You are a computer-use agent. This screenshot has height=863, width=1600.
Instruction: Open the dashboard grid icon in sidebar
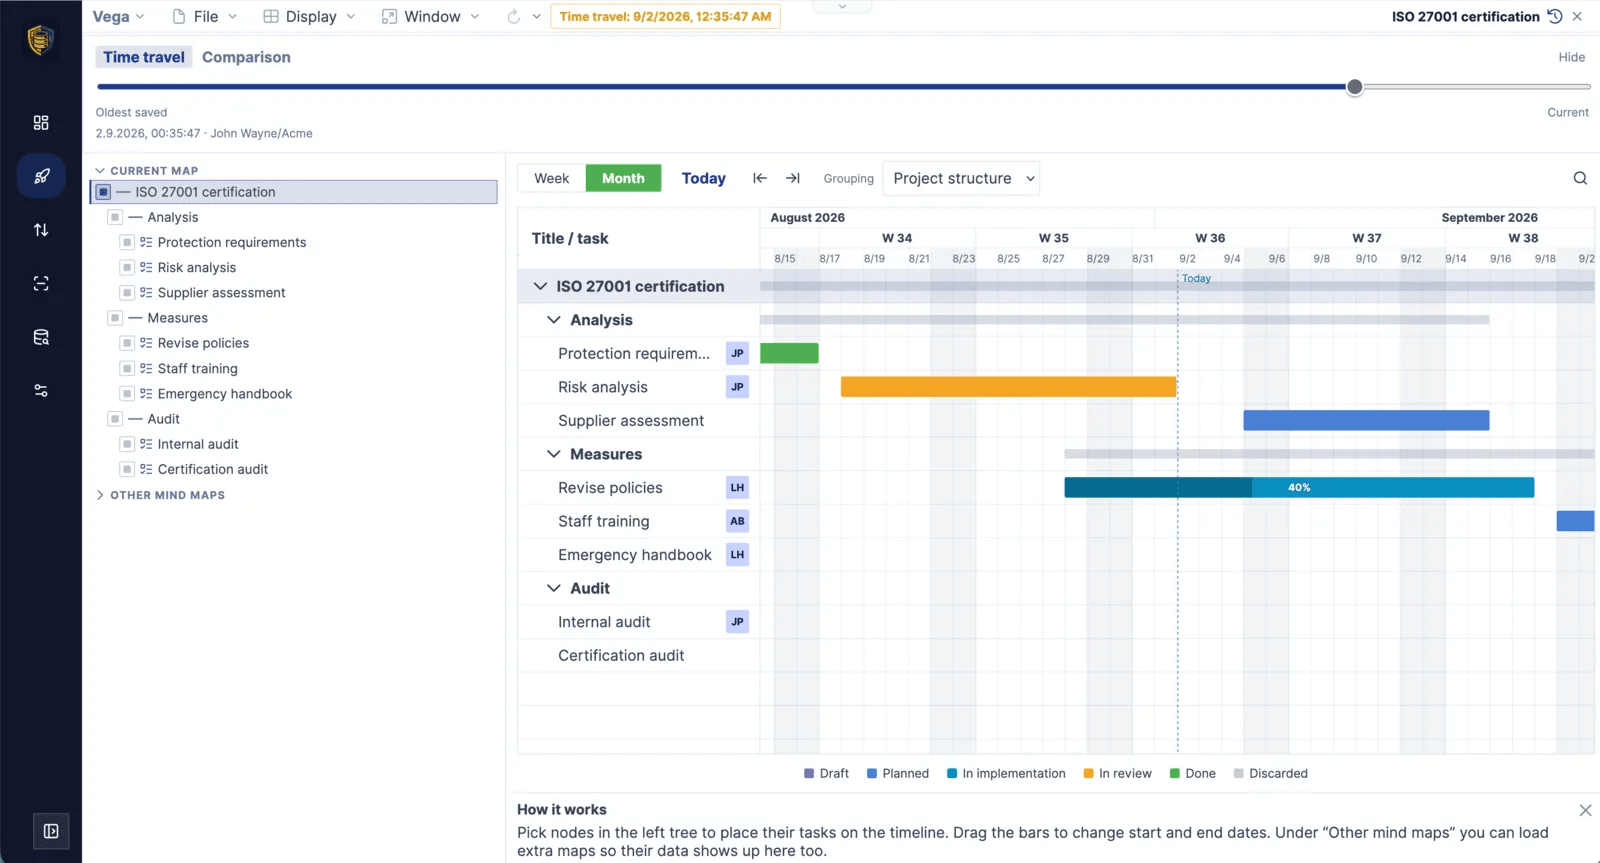tap(41, 122)
